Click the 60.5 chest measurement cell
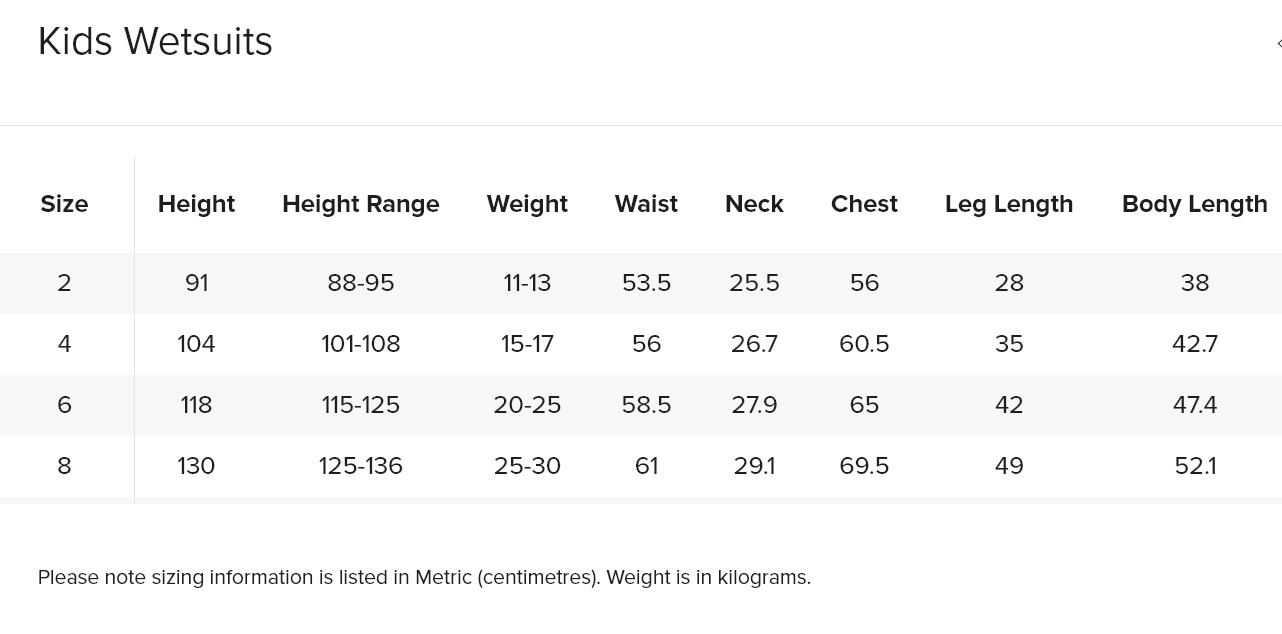The height and width of the screenshot is (634, 1282). tap(864, 344)
